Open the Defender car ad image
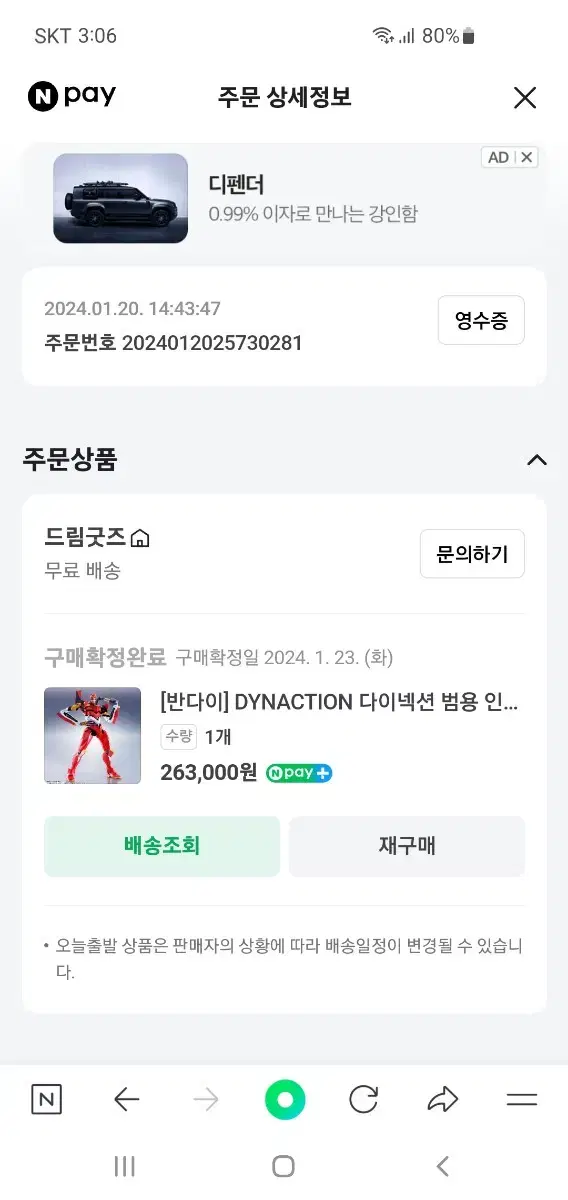The height and width of the screenshot is (1200, 568). point(120,198)
